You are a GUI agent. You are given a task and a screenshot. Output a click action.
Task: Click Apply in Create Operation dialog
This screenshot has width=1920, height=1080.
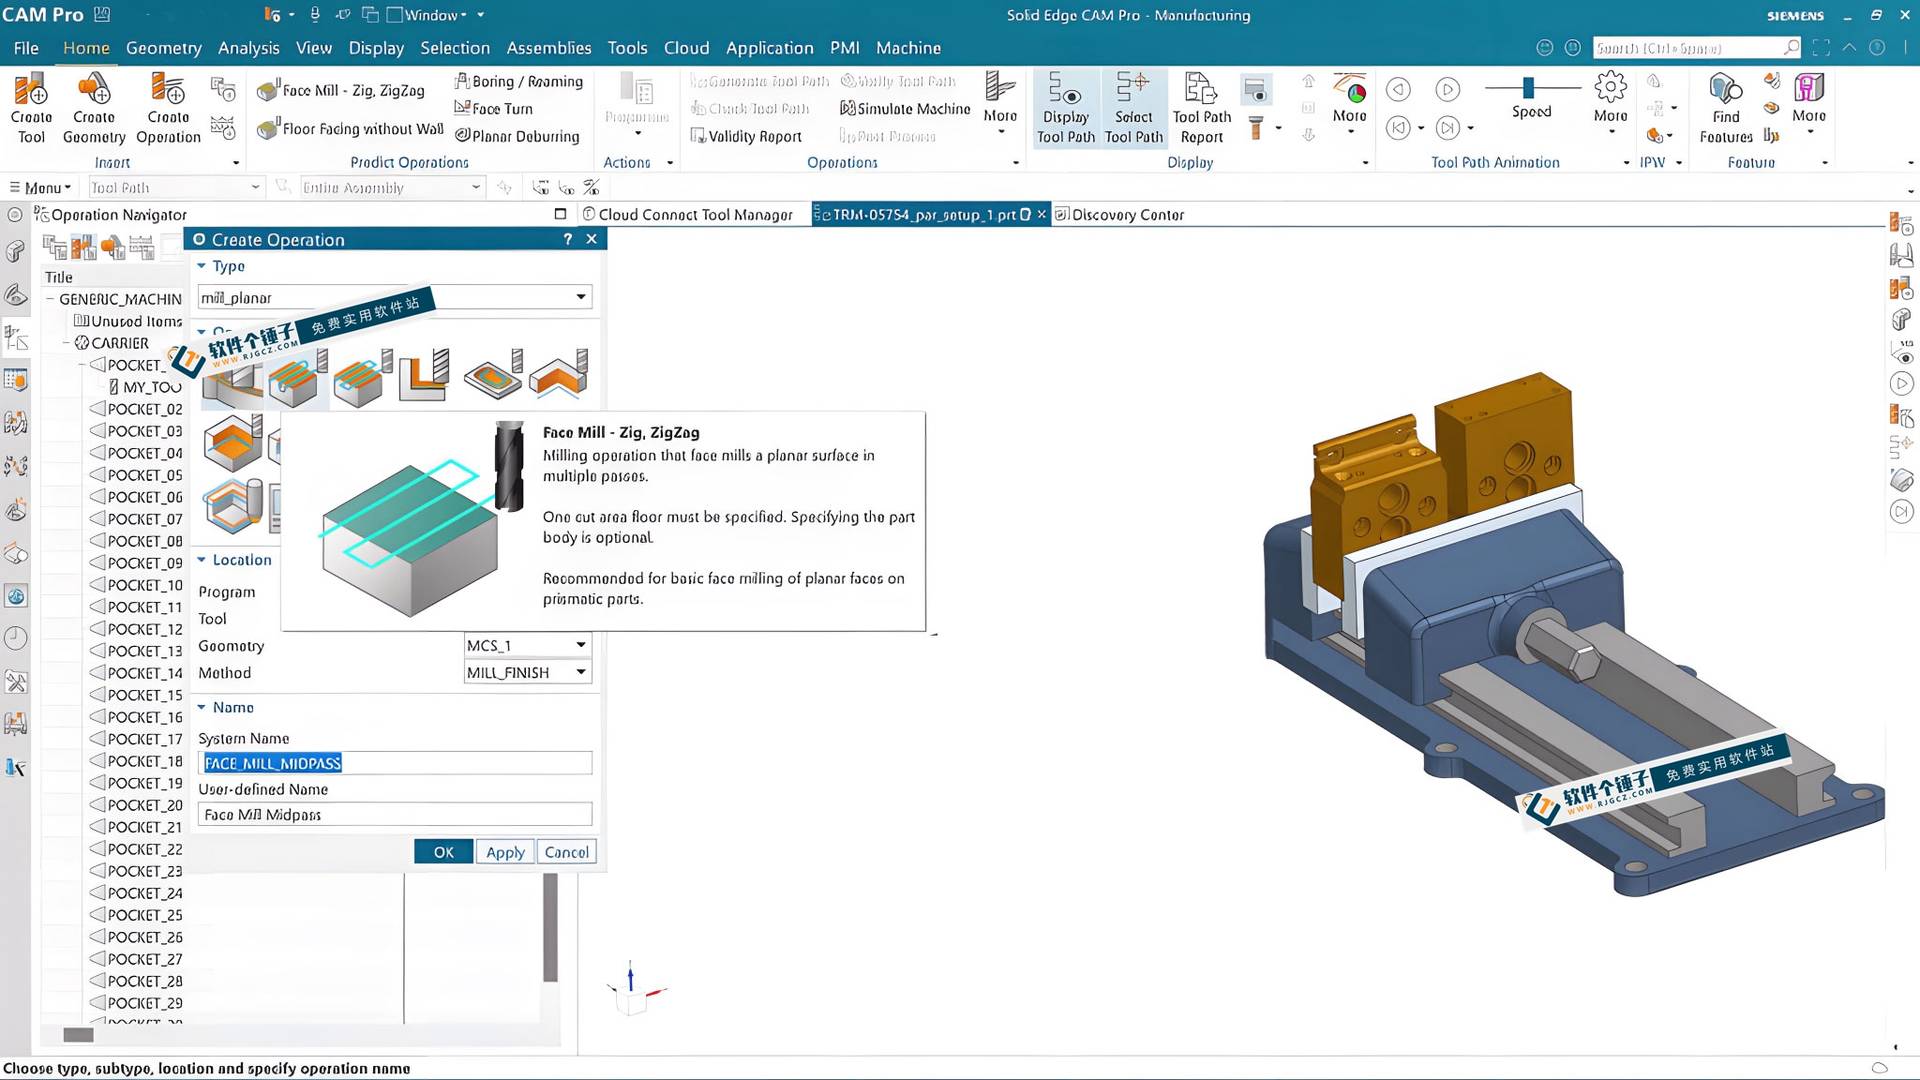pyautogui.click(x=505, y=852)
